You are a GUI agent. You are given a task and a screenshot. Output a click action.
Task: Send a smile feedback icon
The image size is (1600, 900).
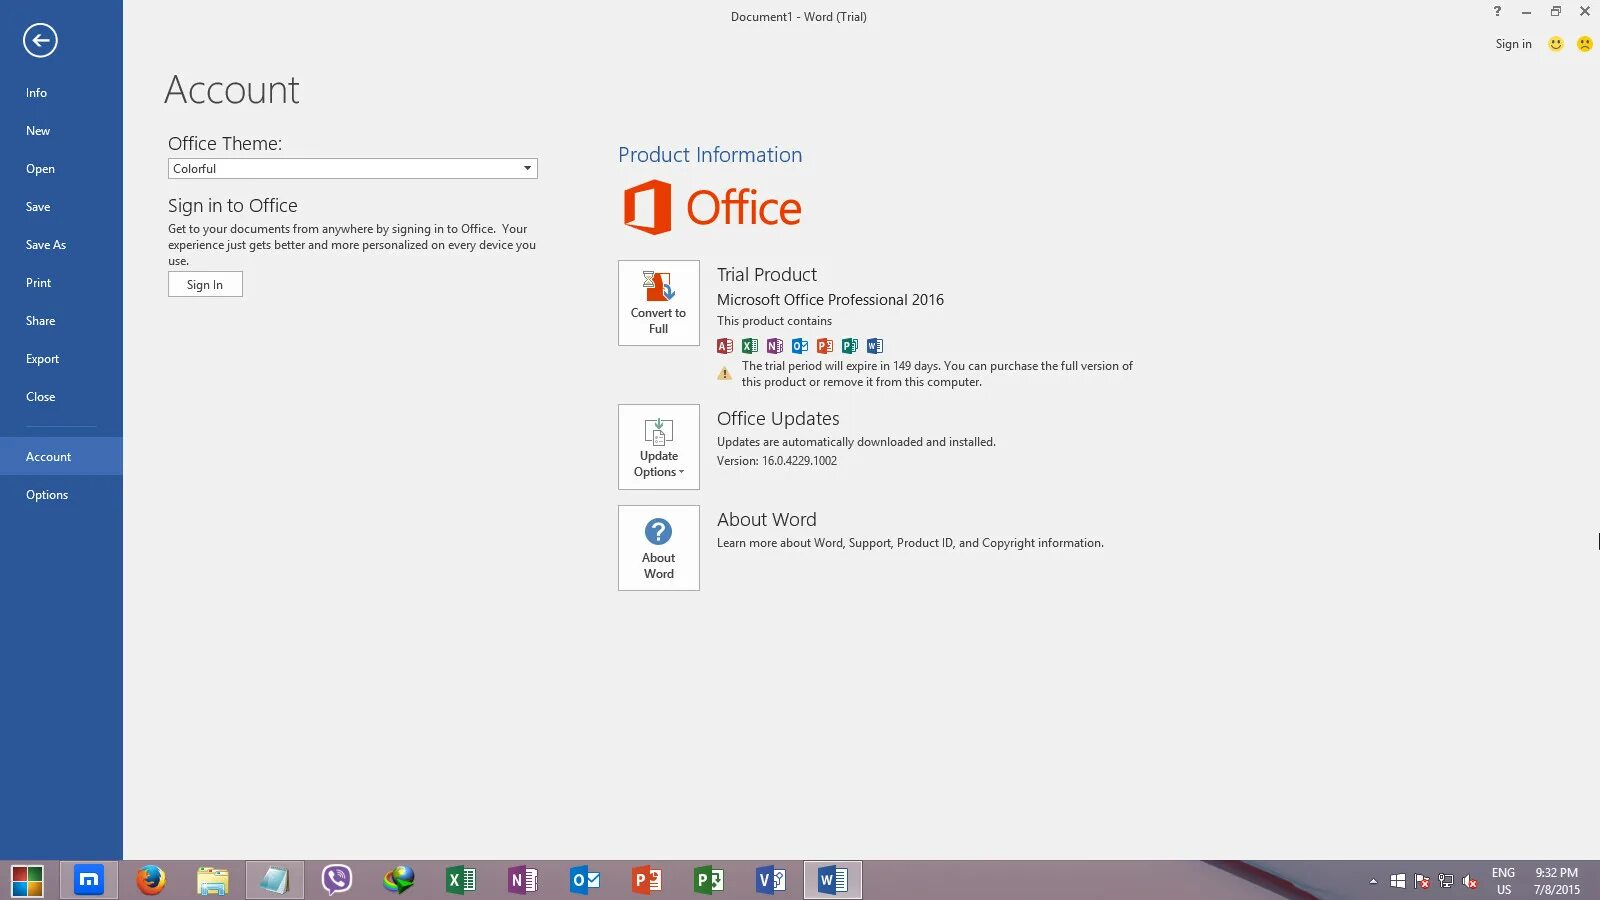[1555, 44]
